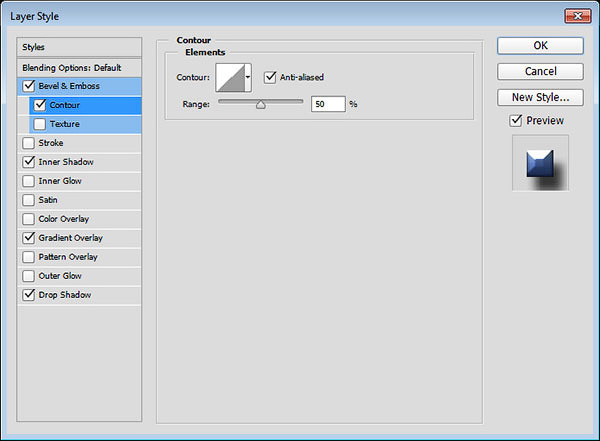
Task: Select the Stroke label
Action: point(51,143)
